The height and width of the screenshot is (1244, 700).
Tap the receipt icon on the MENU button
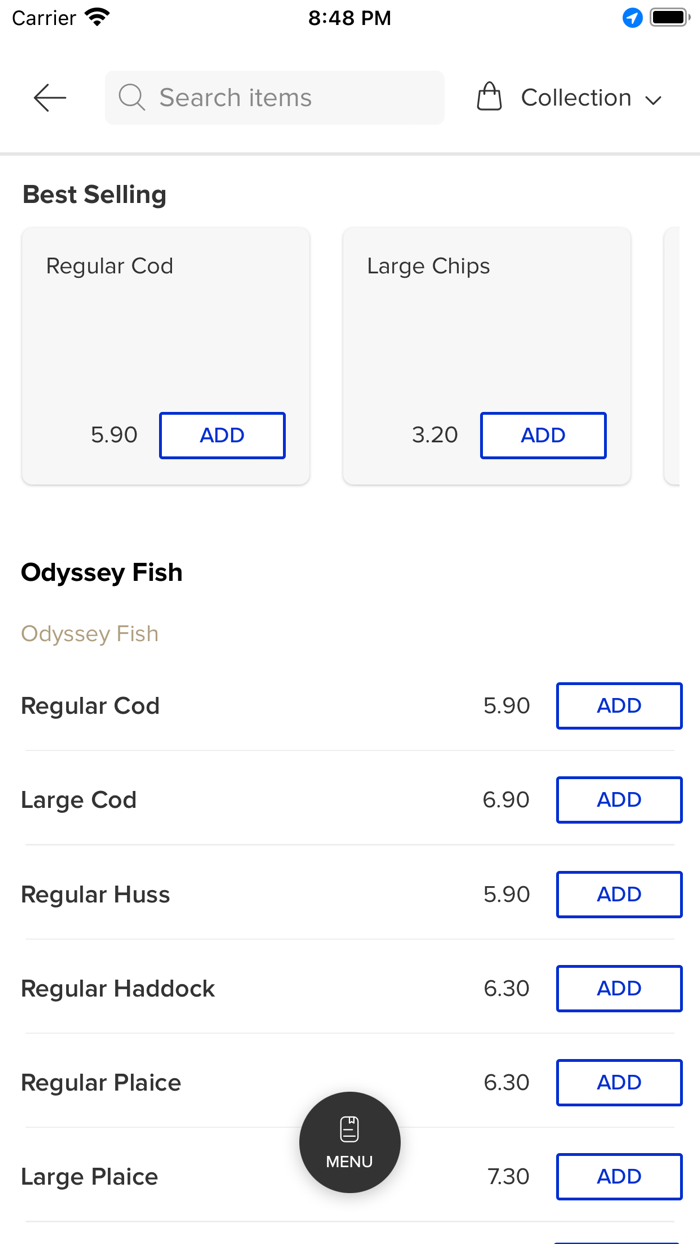pyautogui.click(x=349, y=1127)
